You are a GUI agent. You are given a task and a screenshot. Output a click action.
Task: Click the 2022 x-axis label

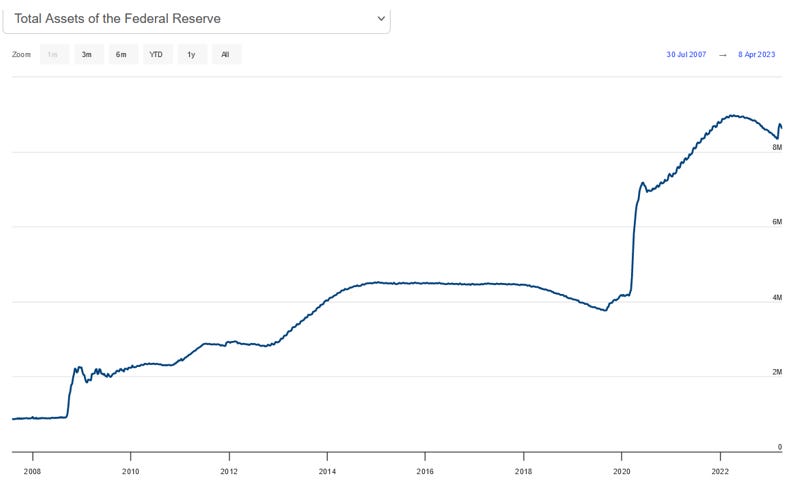(720, 471)
